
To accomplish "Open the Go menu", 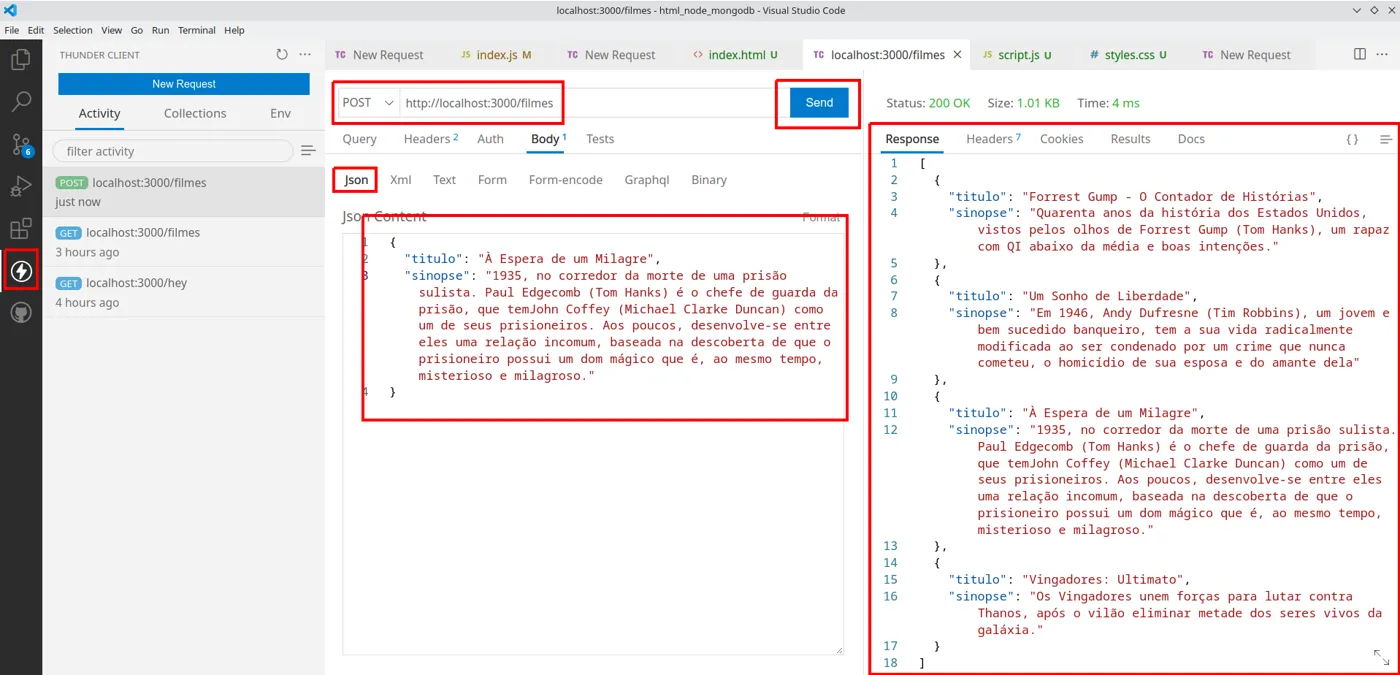I will 137,30.
